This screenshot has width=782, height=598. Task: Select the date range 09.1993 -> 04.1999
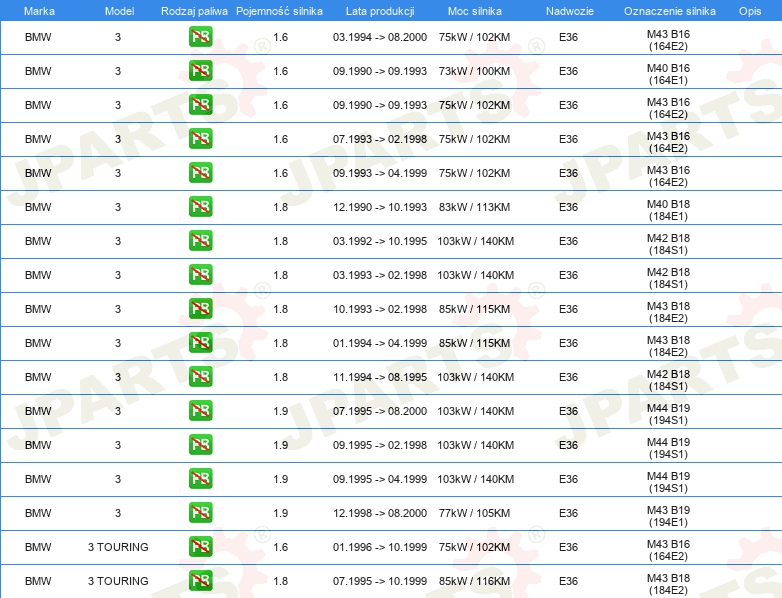point(380,173)
